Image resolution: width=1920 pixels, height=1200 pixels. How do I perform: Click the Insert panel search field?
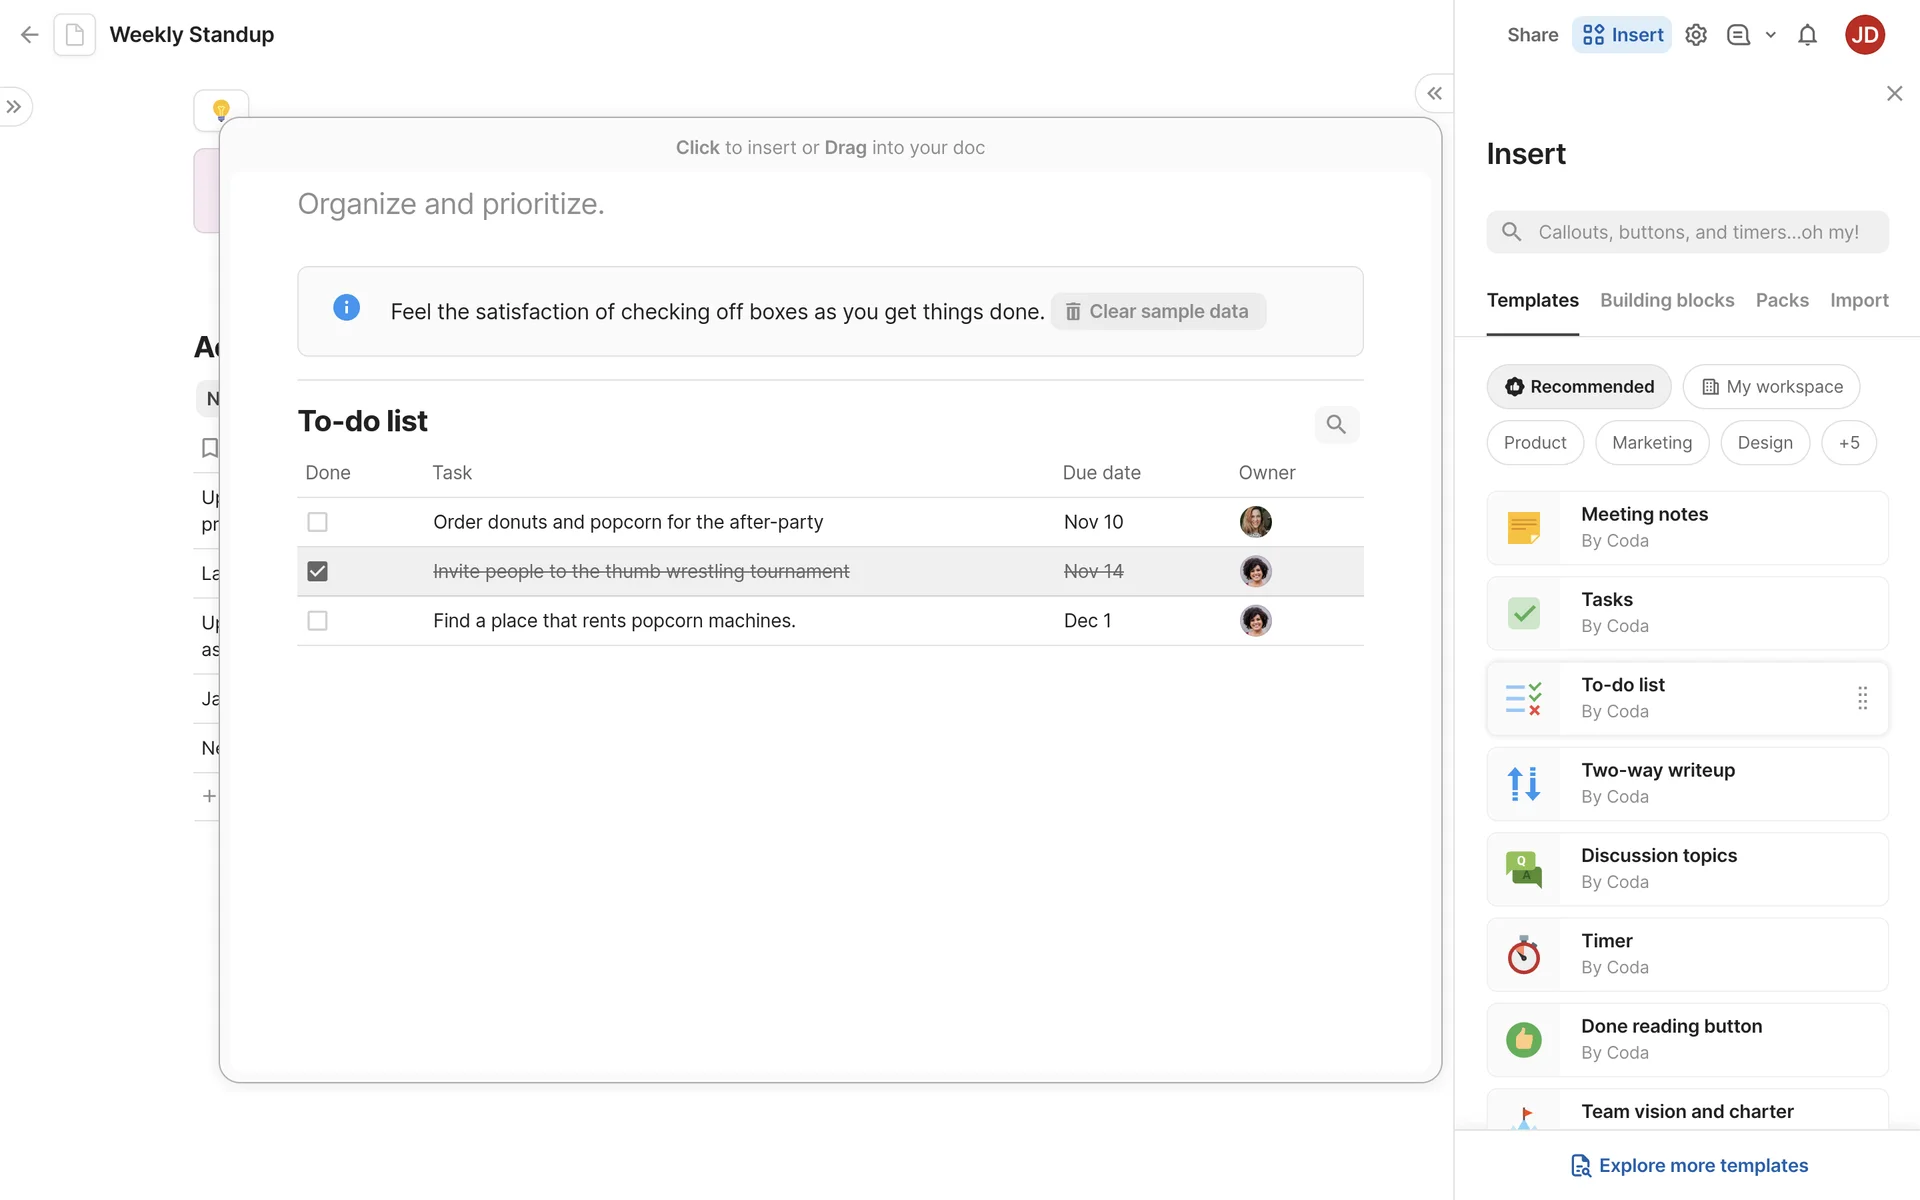pyautogui.click(x=1697, y=232)
